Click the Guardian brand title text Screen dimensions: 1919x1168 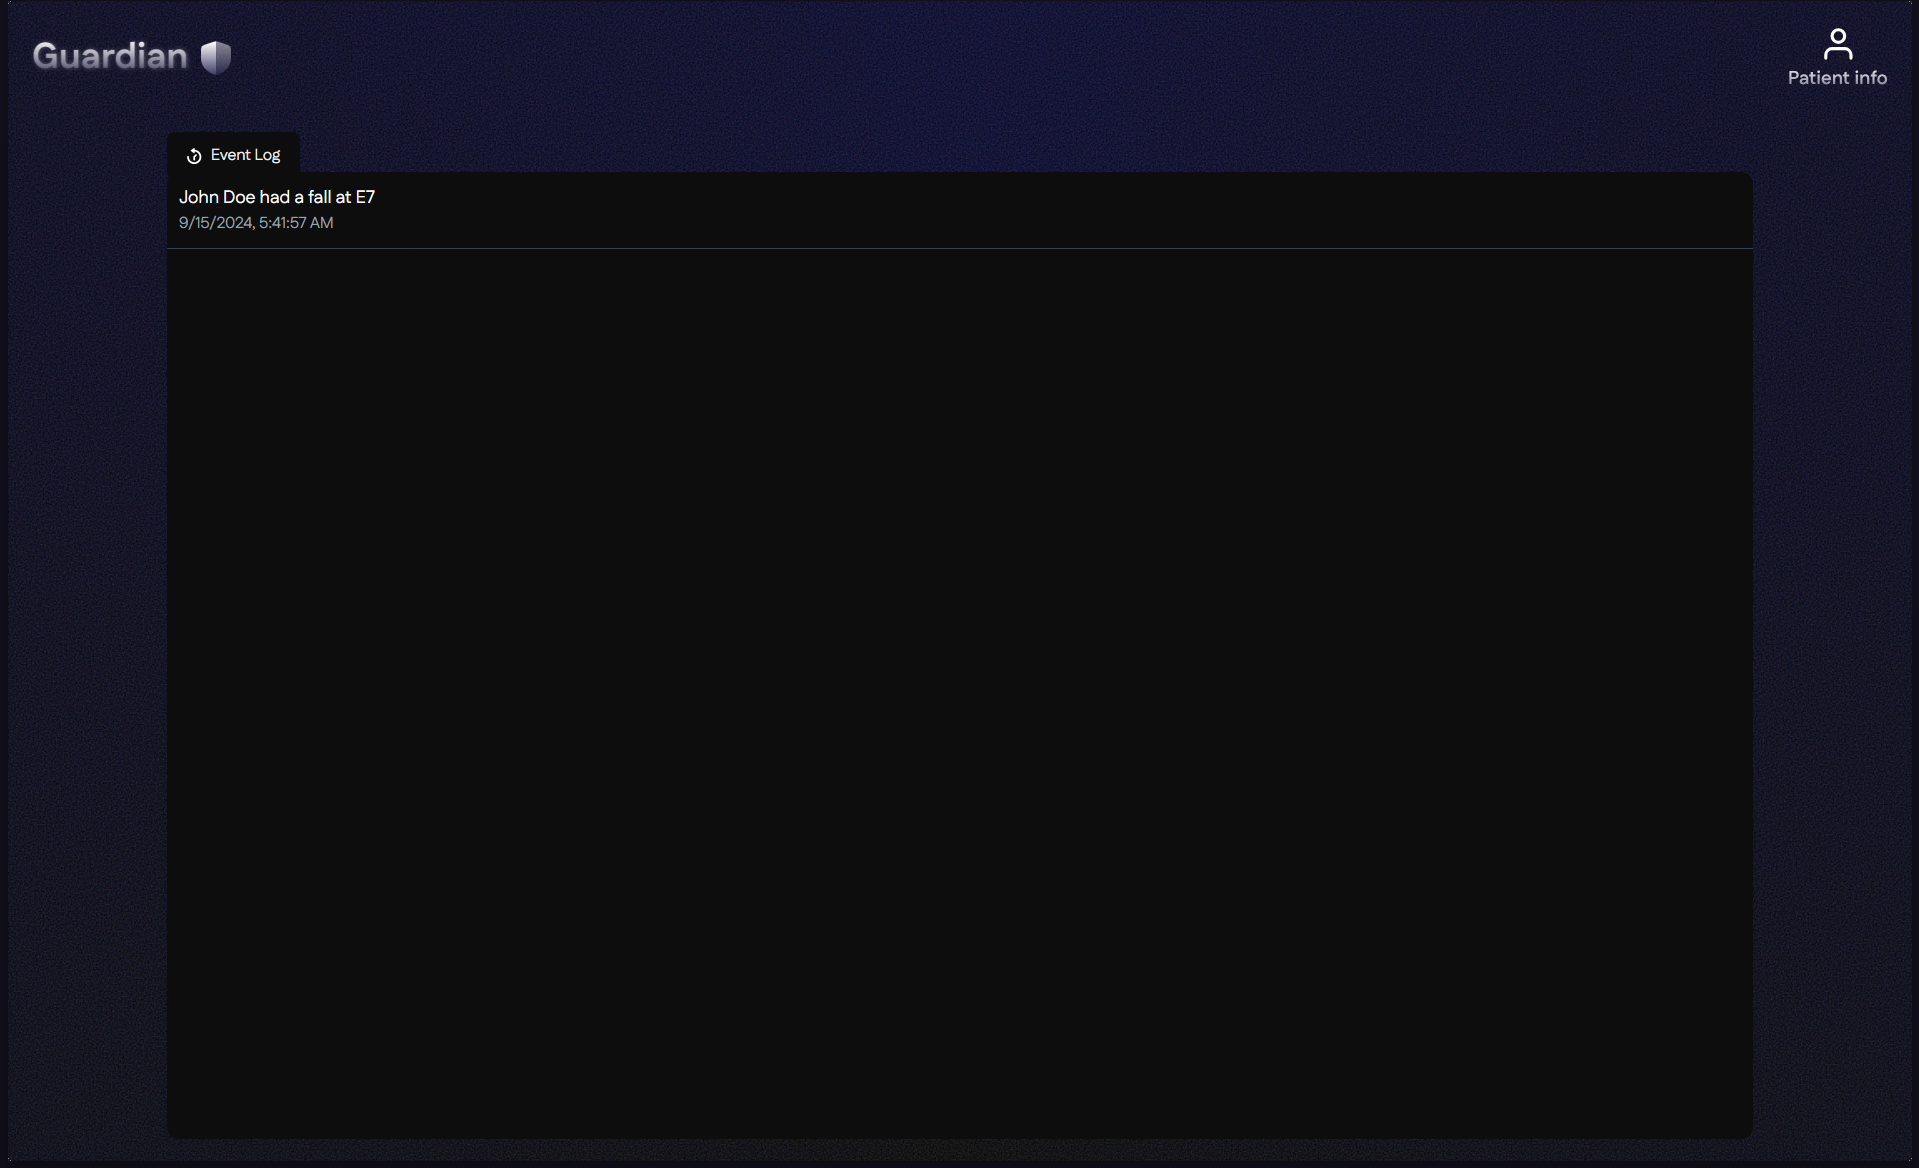tap(110, 56)
